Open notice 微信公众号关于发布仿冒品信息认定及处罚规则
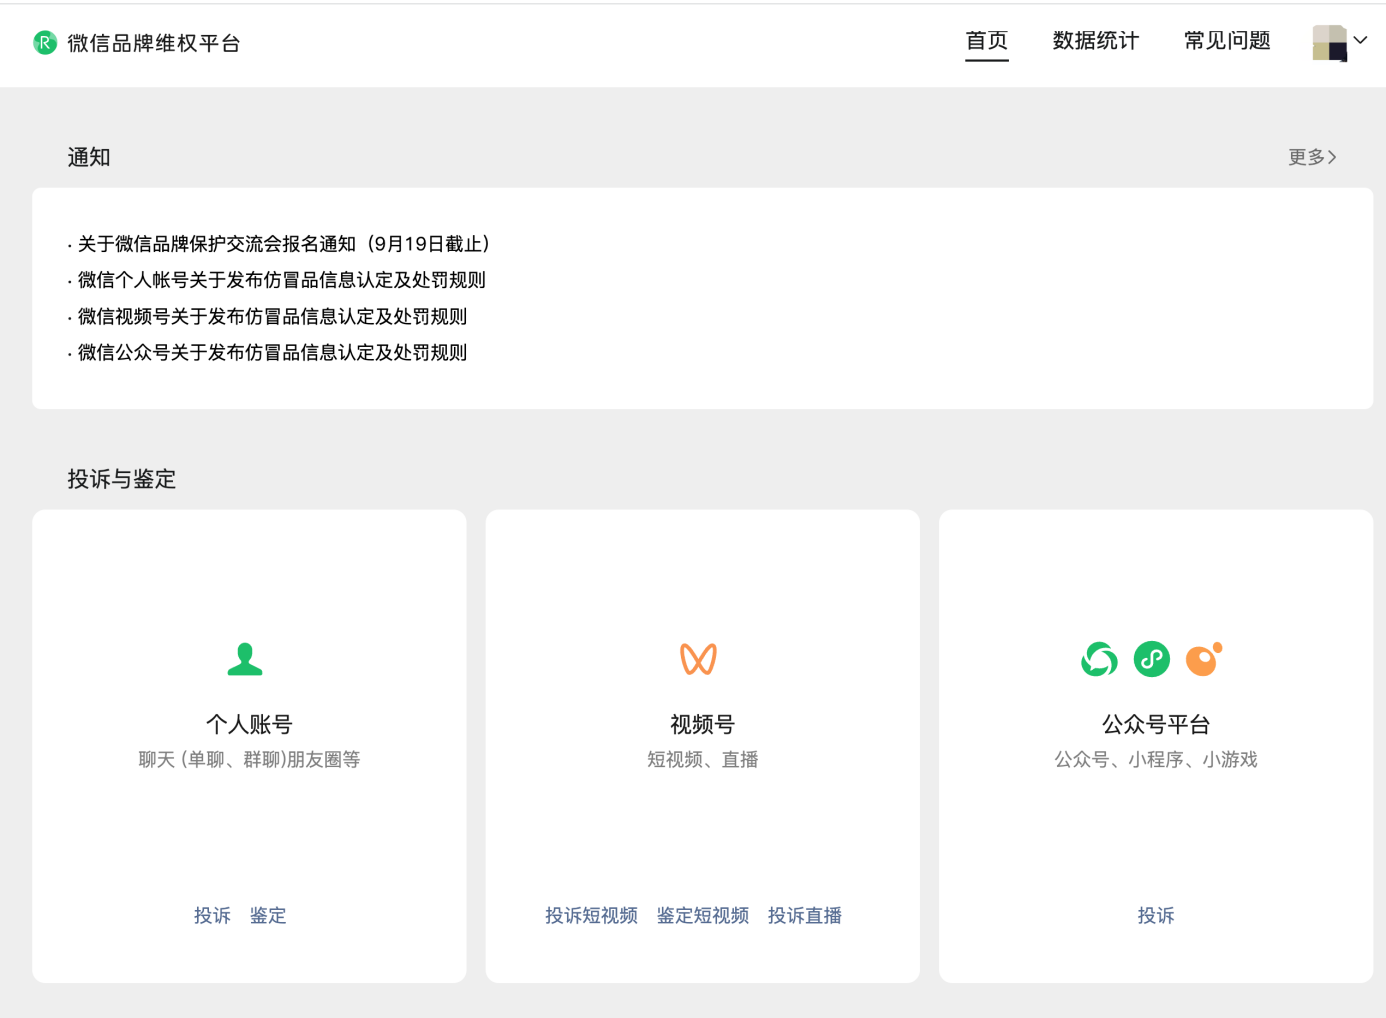Viewport: 1386px width, 1018px height. click(272, 352)
